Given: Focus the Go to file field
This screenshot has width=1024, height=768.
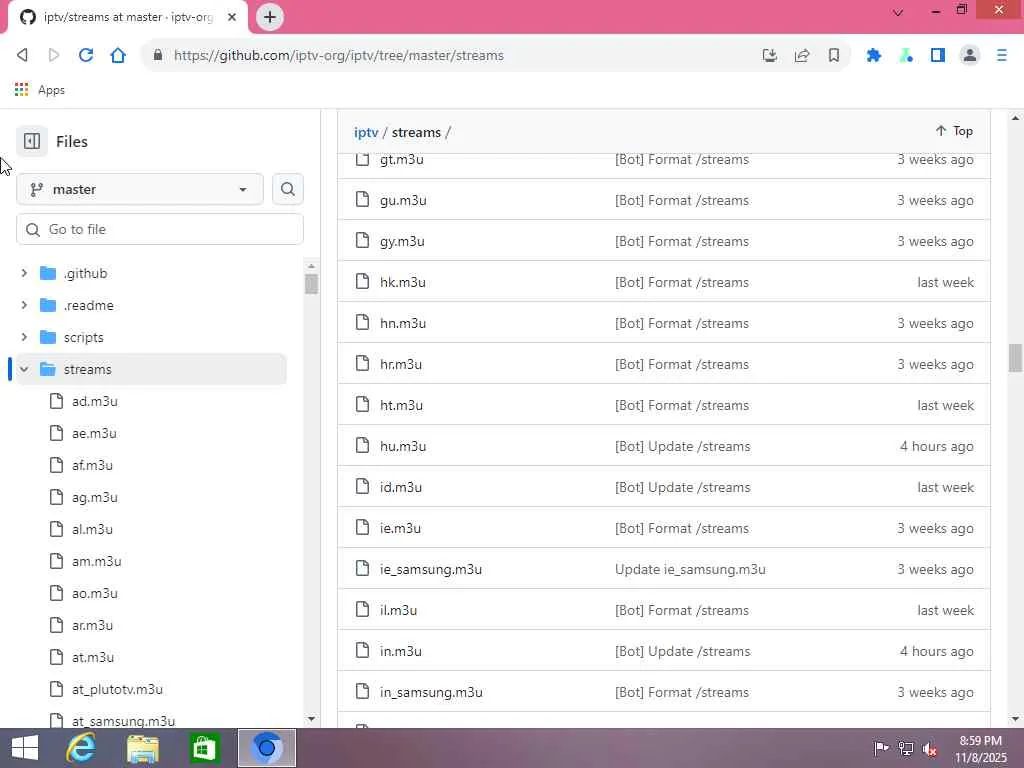Looking at the screenshot, I should point(160,229).
